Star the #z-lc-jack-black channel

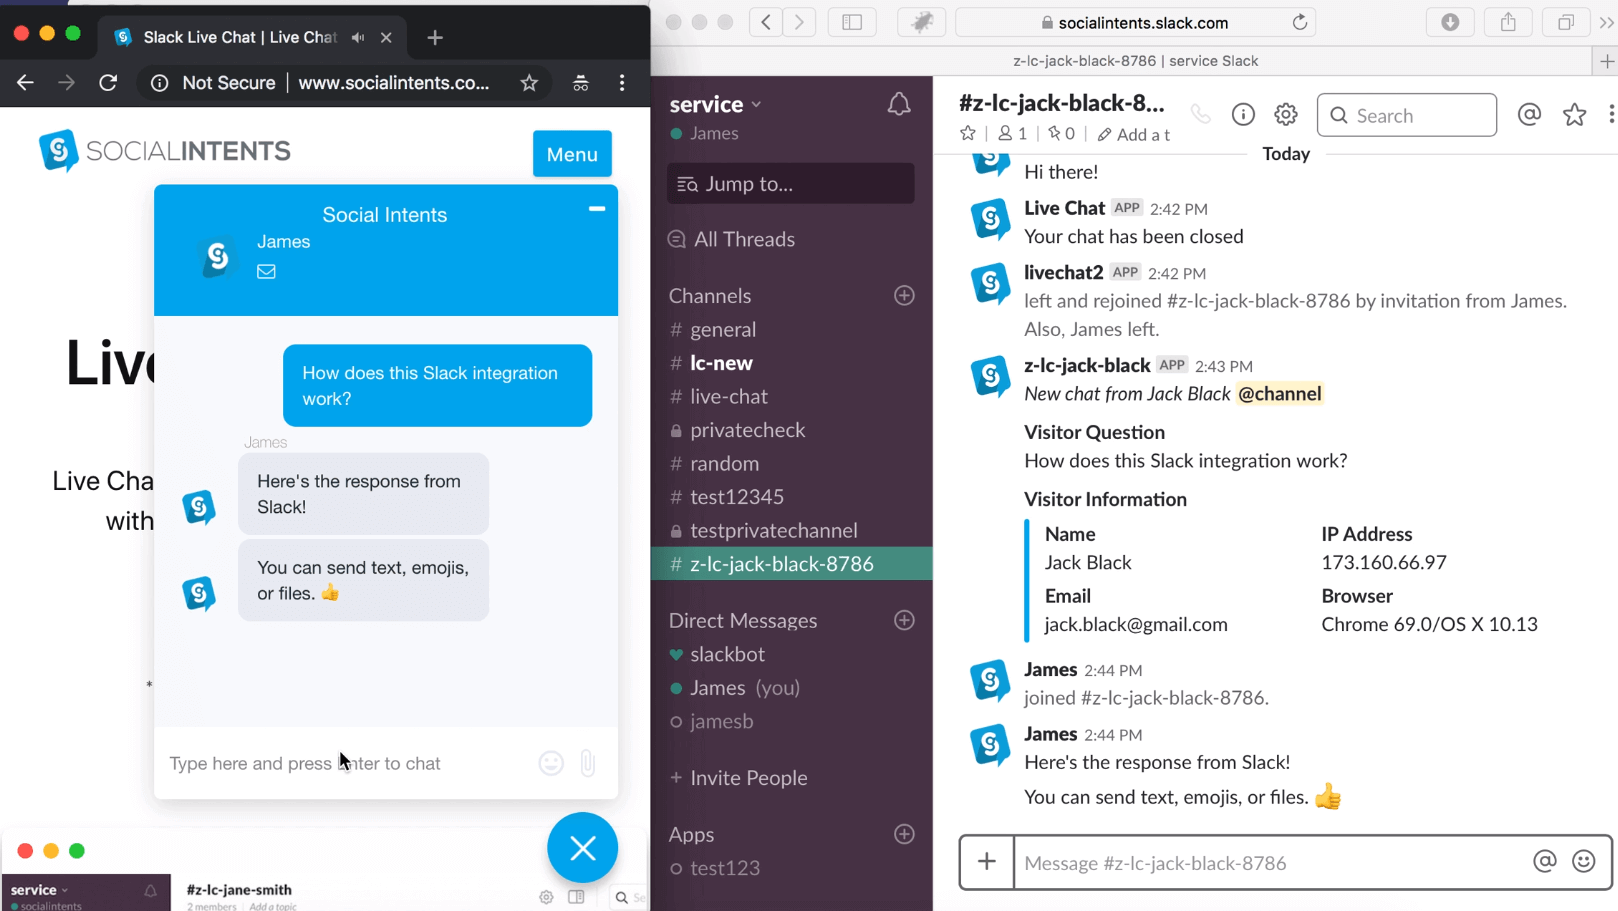[968, 133]
